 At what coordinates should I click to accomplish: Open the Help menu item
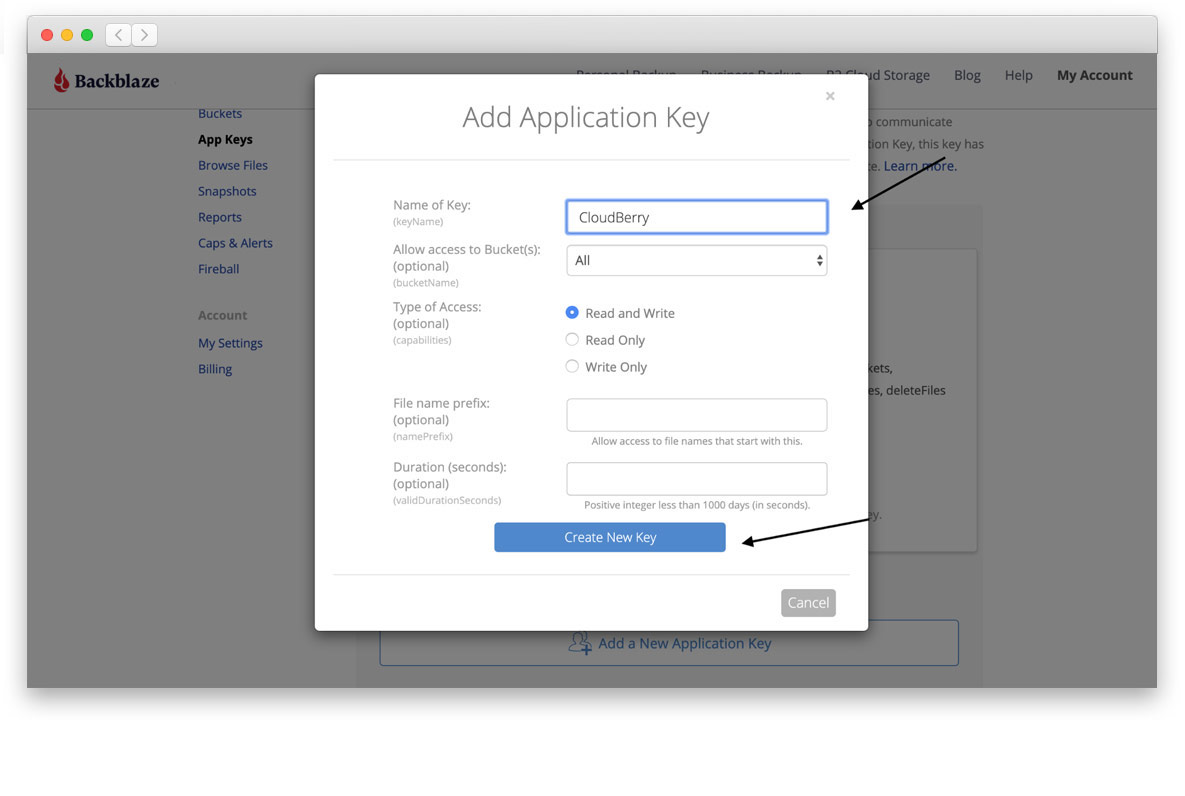click(x=1018, y=75)
